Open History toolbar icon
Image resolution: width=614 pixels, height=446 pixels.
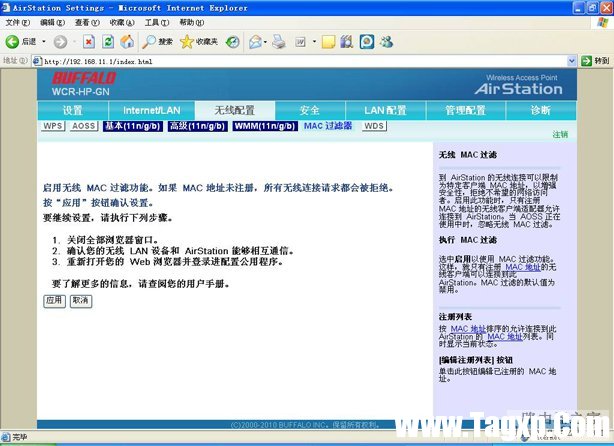pyautogui.click(x=233, y=42)
